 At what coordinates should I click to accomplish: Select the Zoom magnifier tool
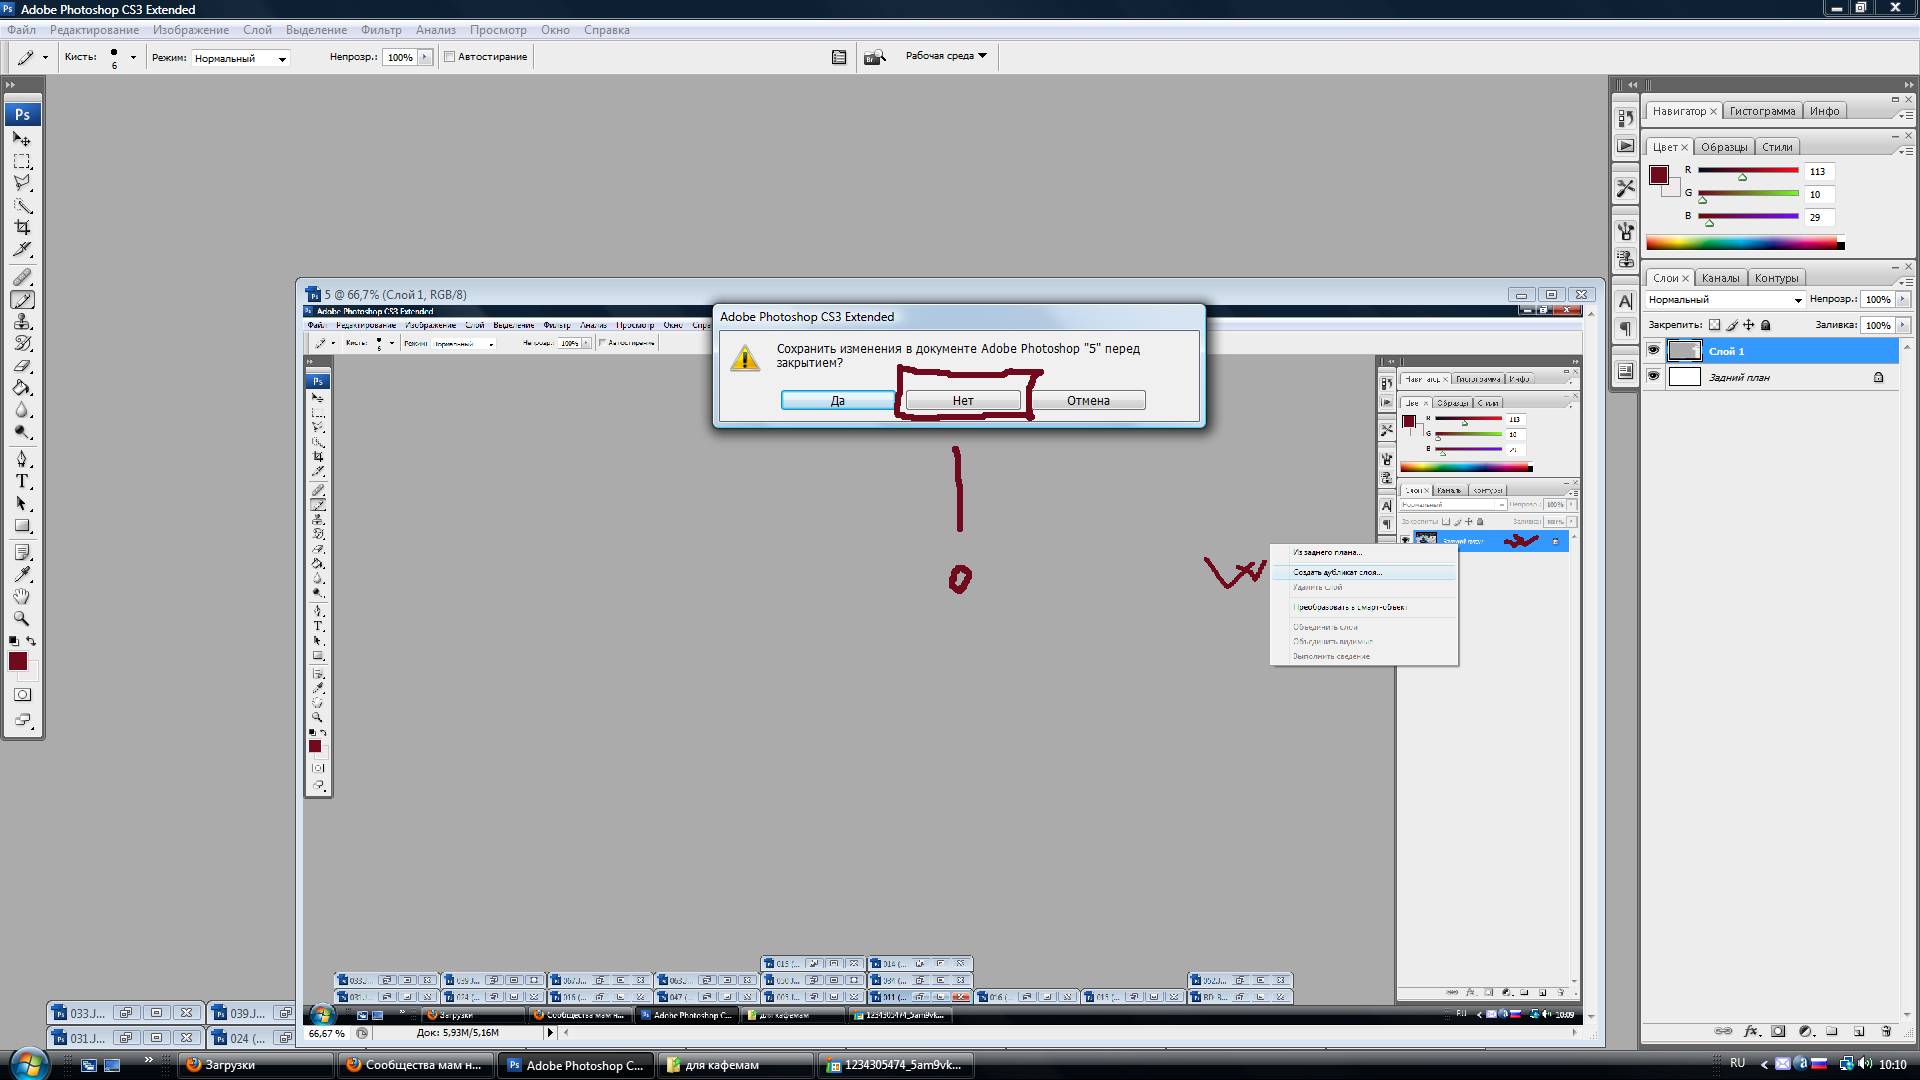pos(22,618)
